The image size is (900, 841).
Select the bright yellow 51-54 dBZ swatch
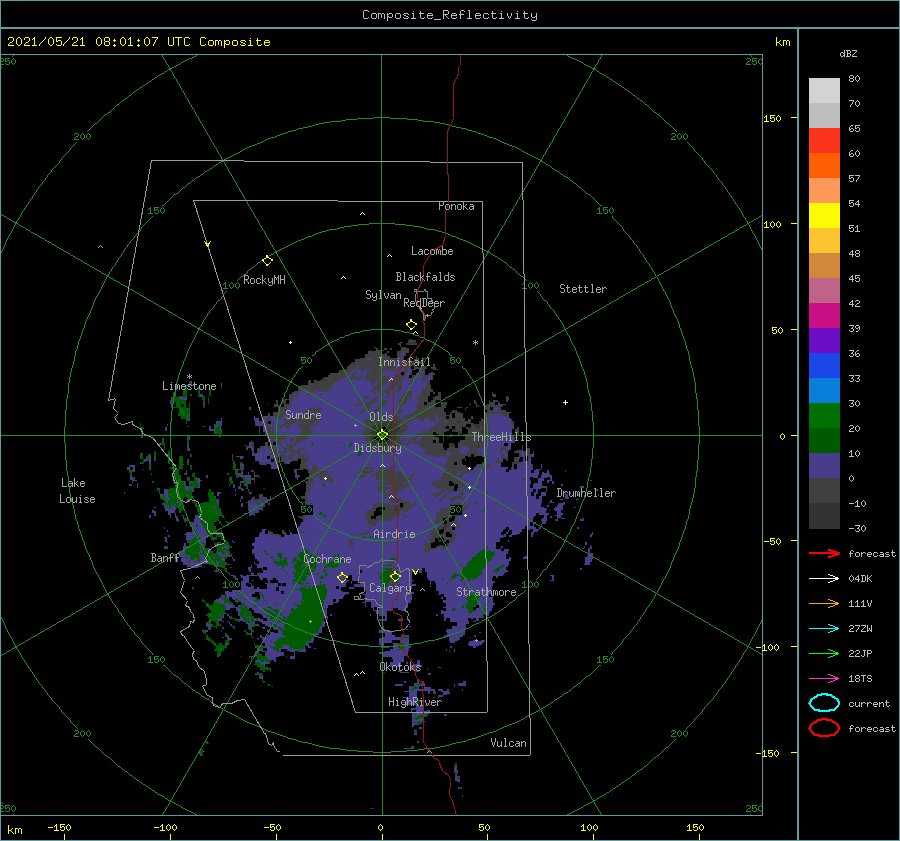(824, 216)
